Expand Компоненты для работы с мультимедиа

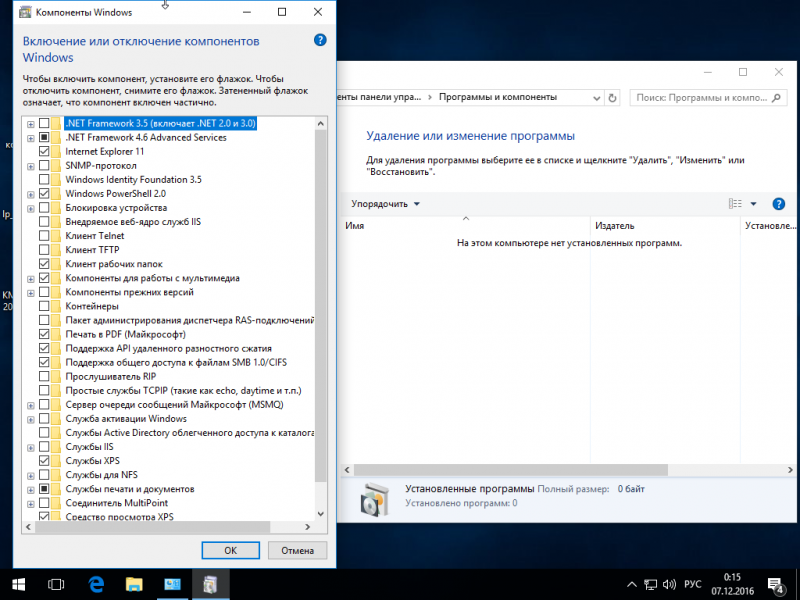(31, 279)
